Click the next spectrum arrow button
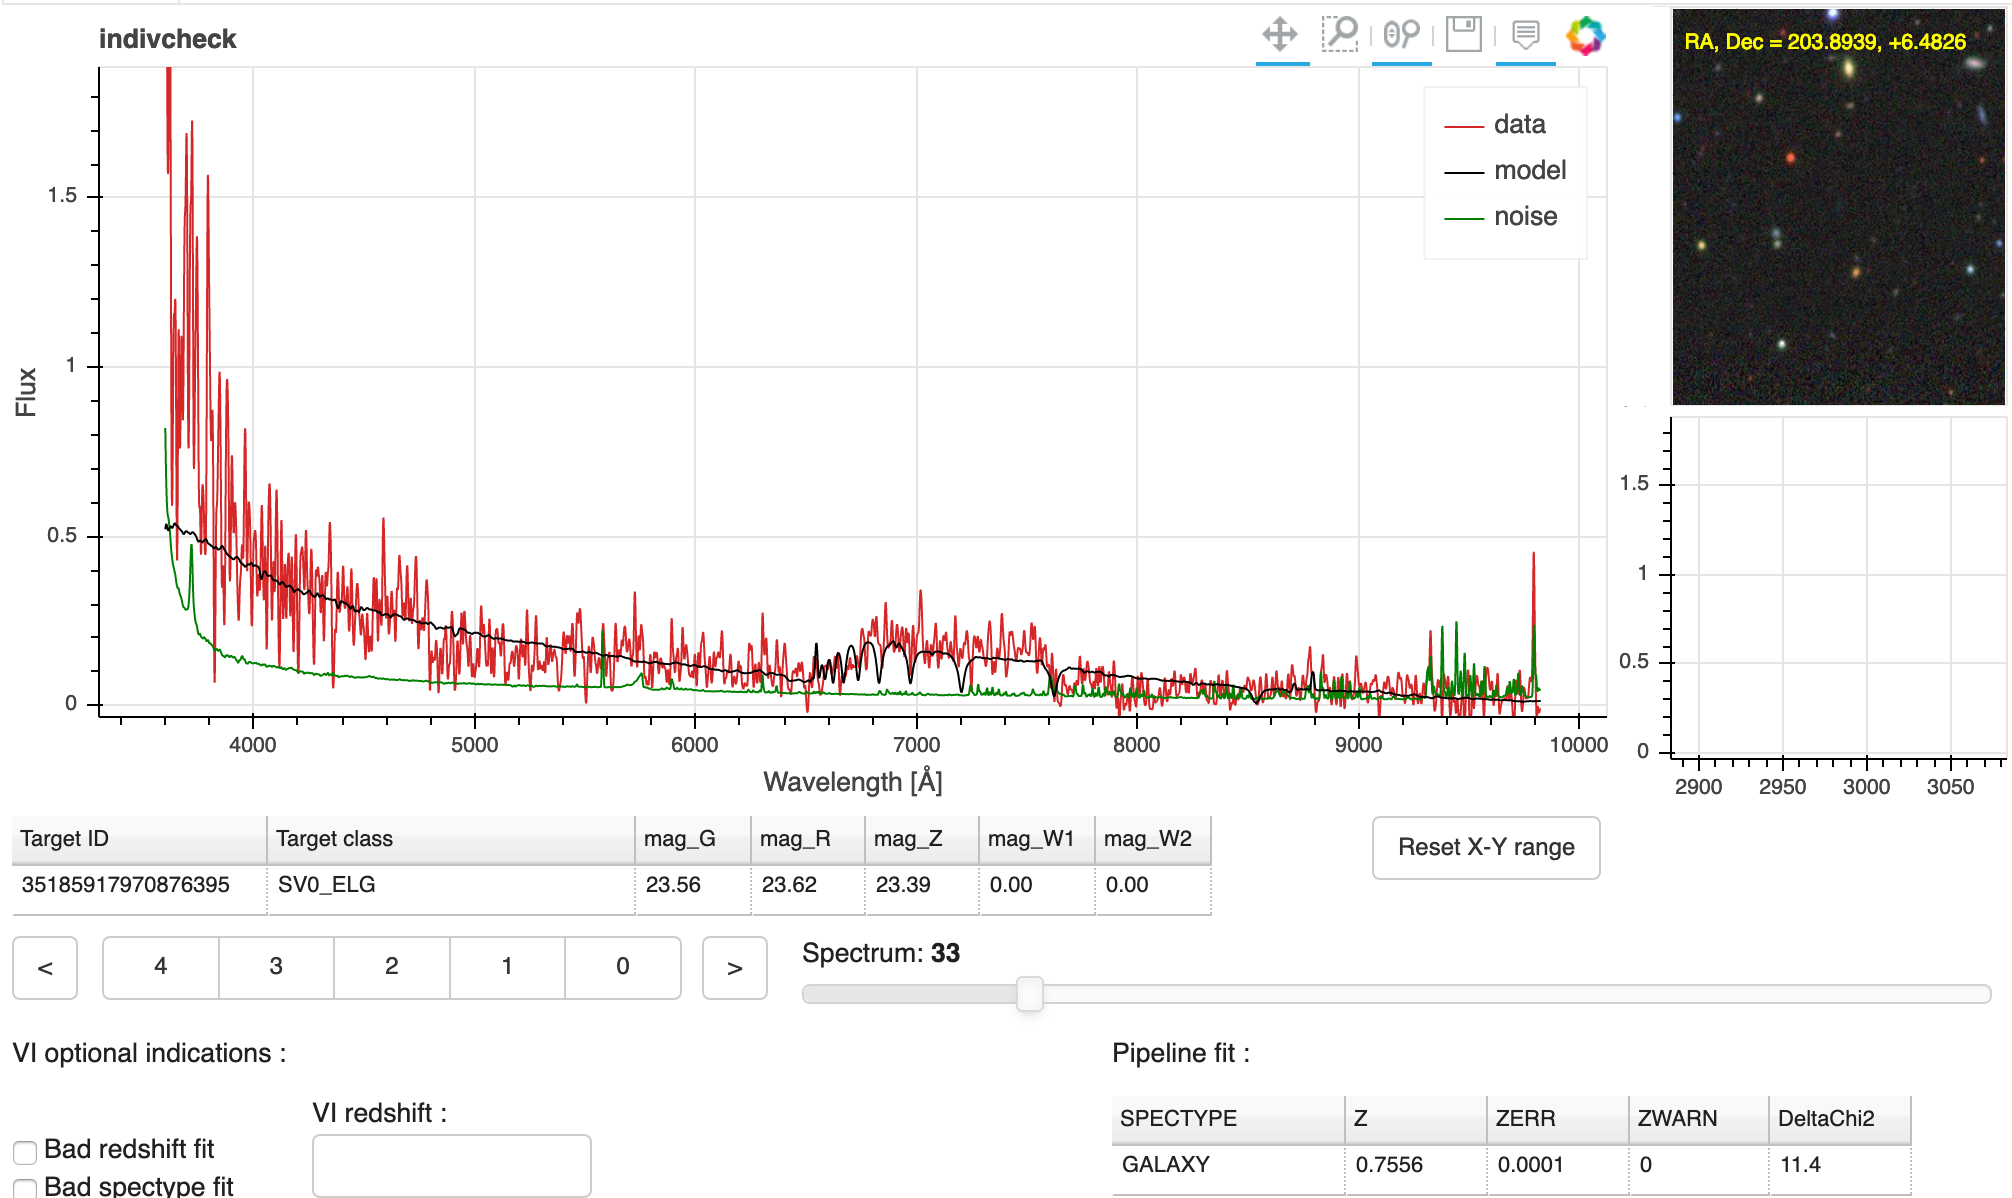The height and width of the screenshot is (1198, 2012). pos(734,967)
